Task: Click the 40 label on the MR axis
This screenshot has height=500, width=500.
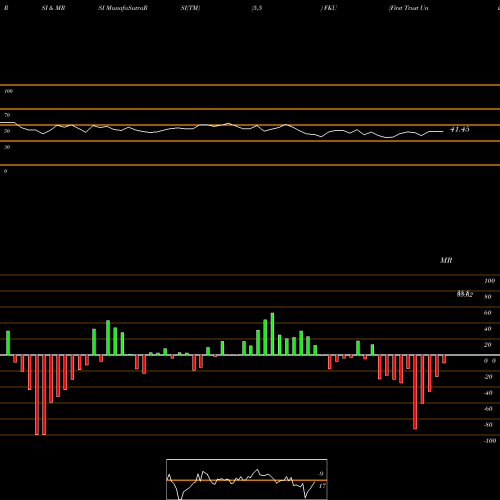Action: click(488, 329)
